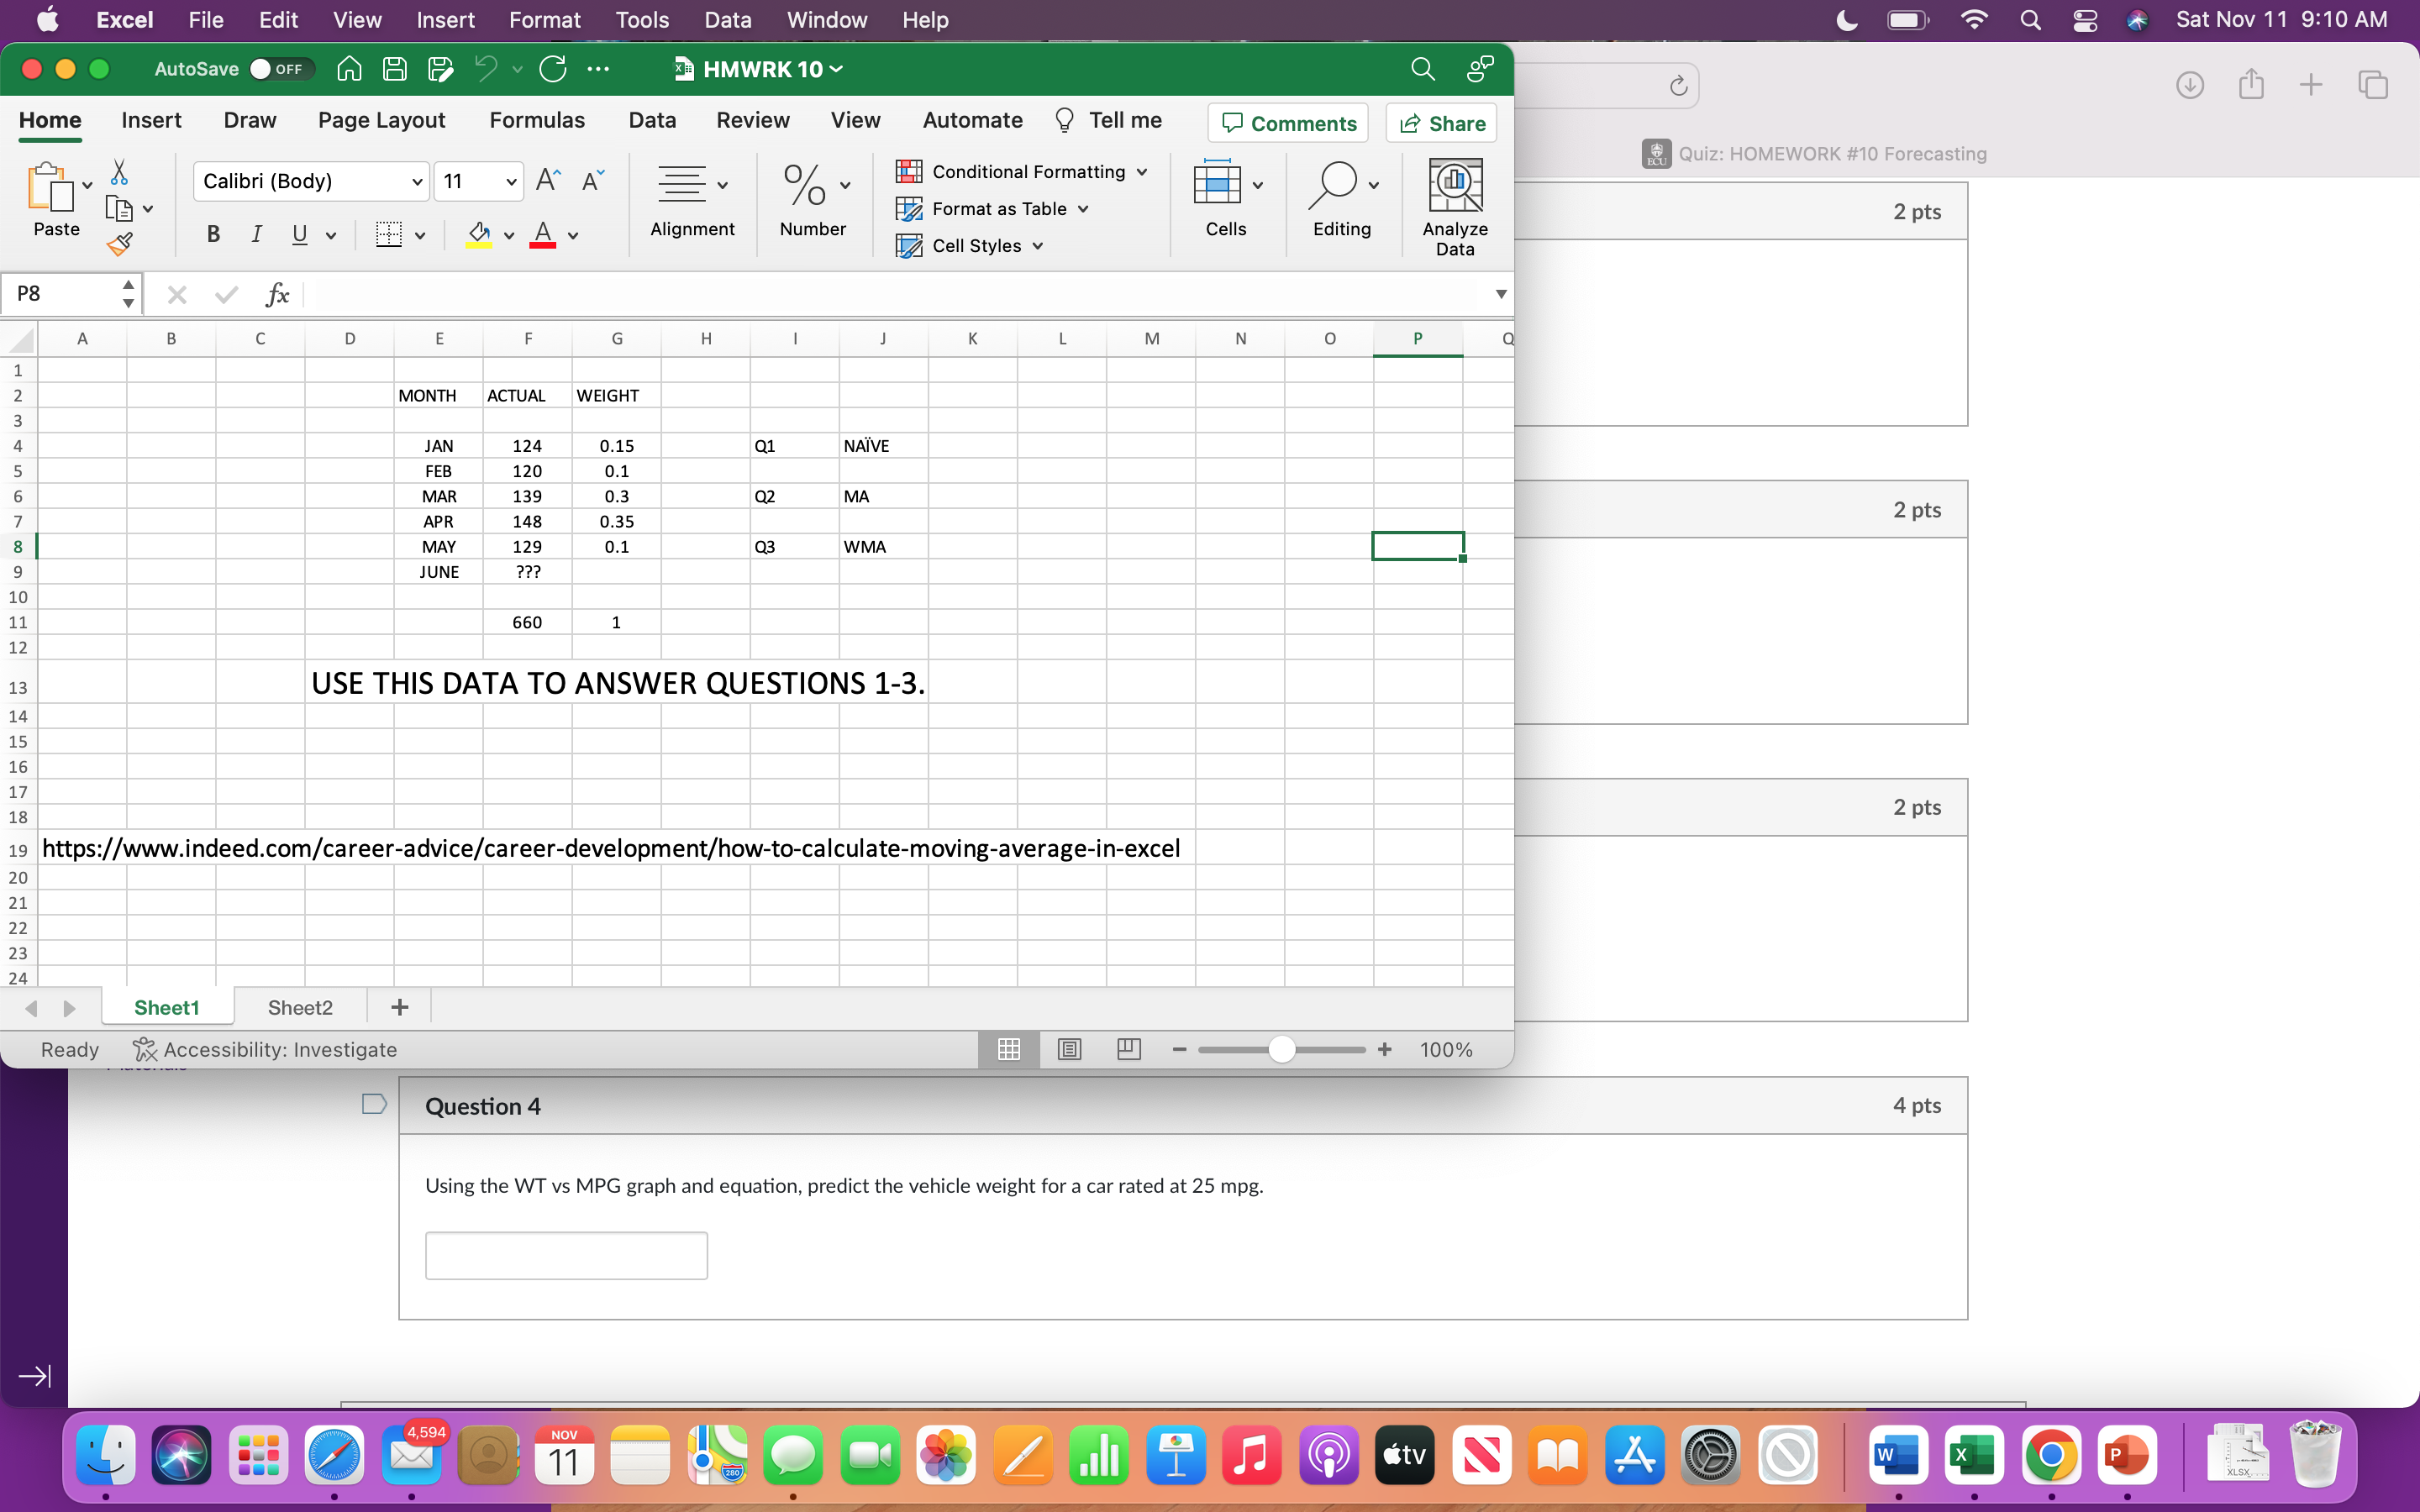Expand the Conditional Formatting dropdown
Screen dimensions: 2420x1512
coord(1142,172)
